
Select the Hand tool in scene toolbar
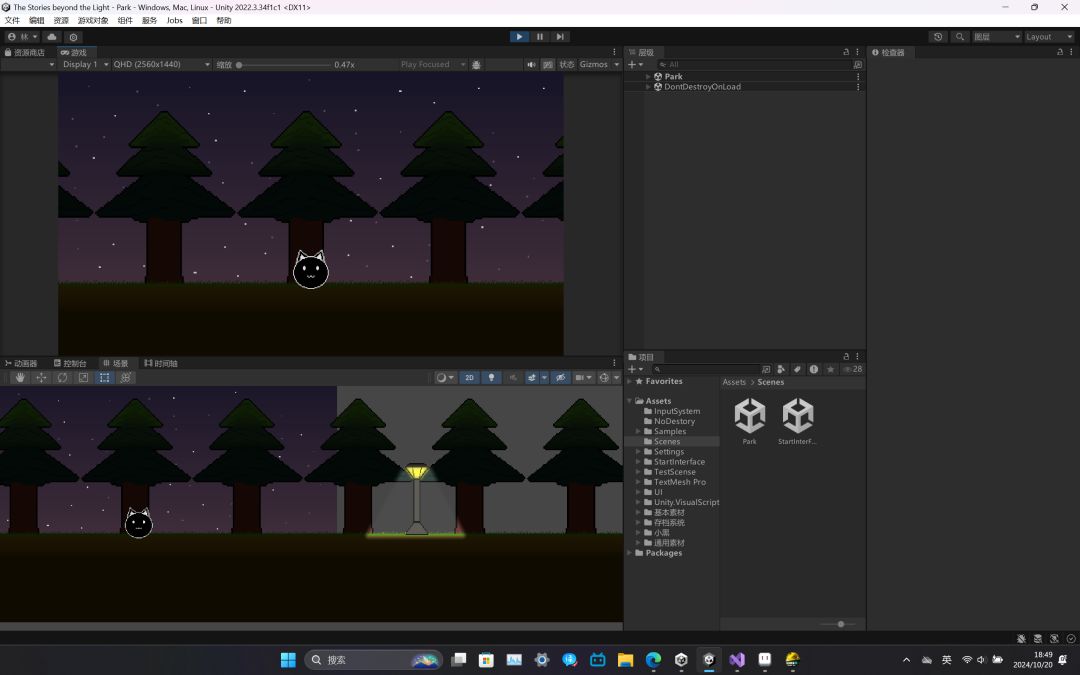pyautogui.click(x=20, y=378)
